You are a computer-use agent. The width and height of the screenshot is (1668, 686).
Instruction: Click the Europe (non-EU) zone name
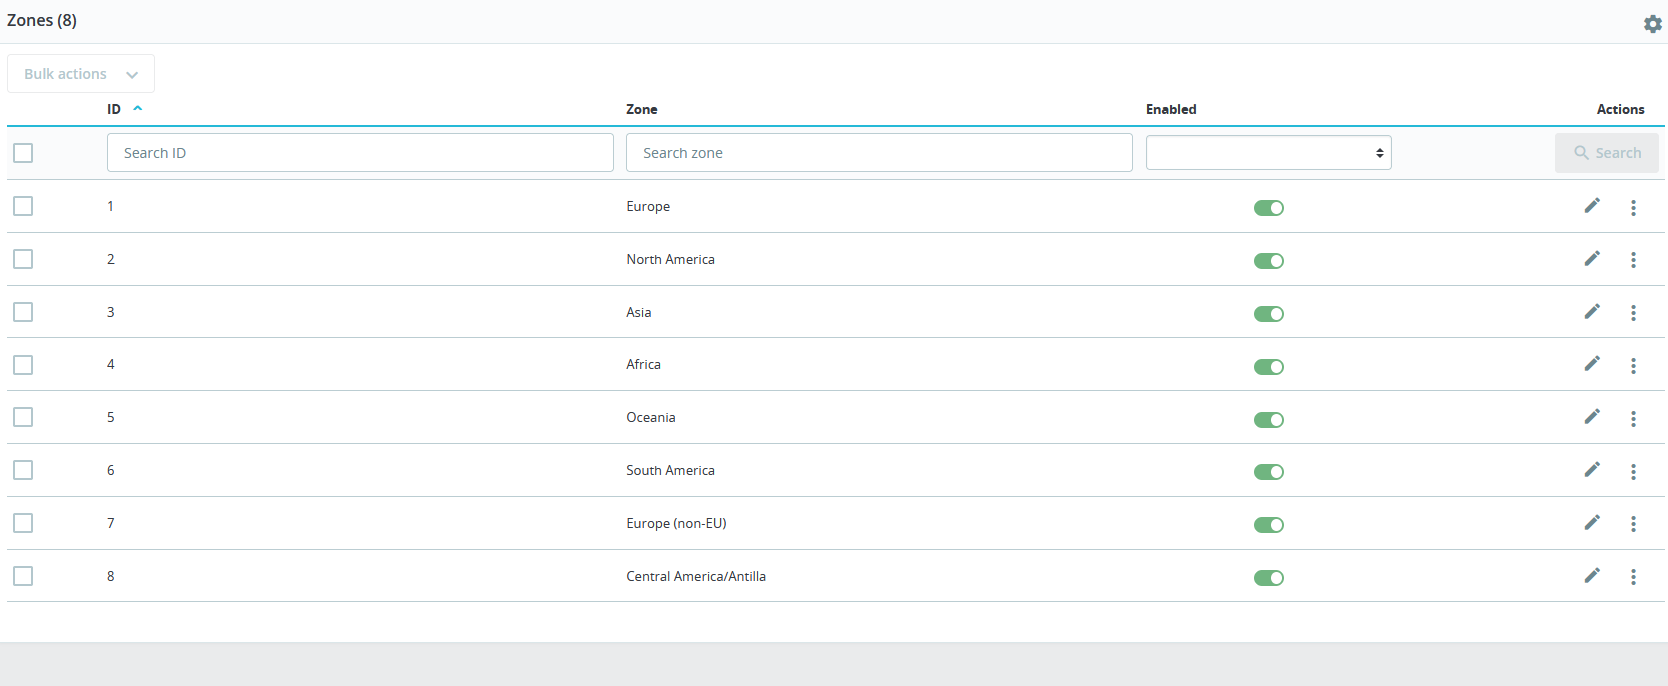[676, 523]
